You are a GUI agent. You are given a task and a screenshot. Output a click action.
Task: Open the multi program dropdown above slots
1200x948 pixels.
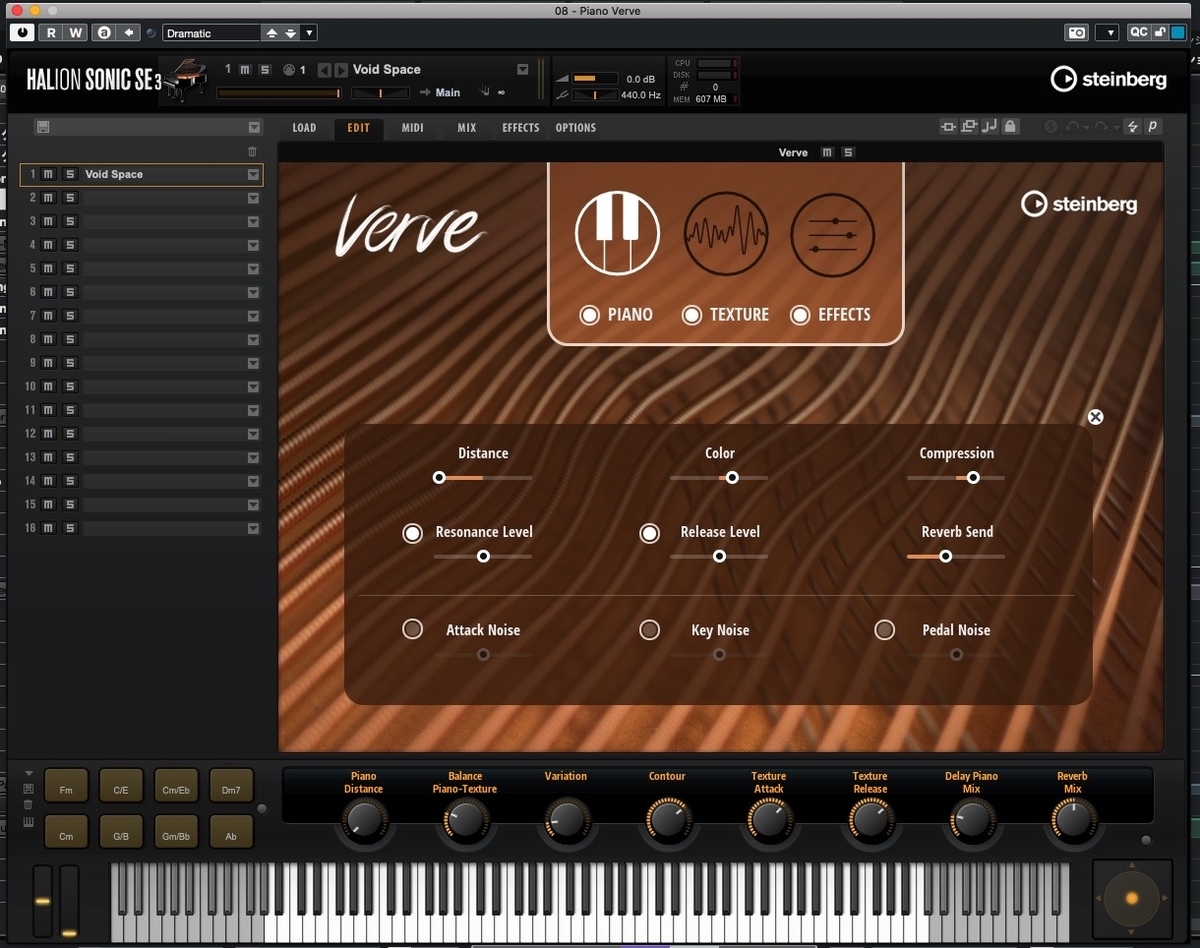(x=254, y=127)
